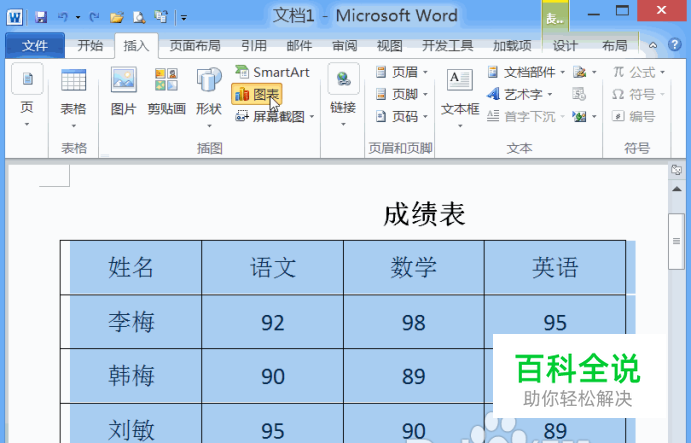Image resolution: width=691 pixels, height=443 pixels.
Task: Click the 李梅 name cell
Action: pyautogui.click(x=131, y=322)
